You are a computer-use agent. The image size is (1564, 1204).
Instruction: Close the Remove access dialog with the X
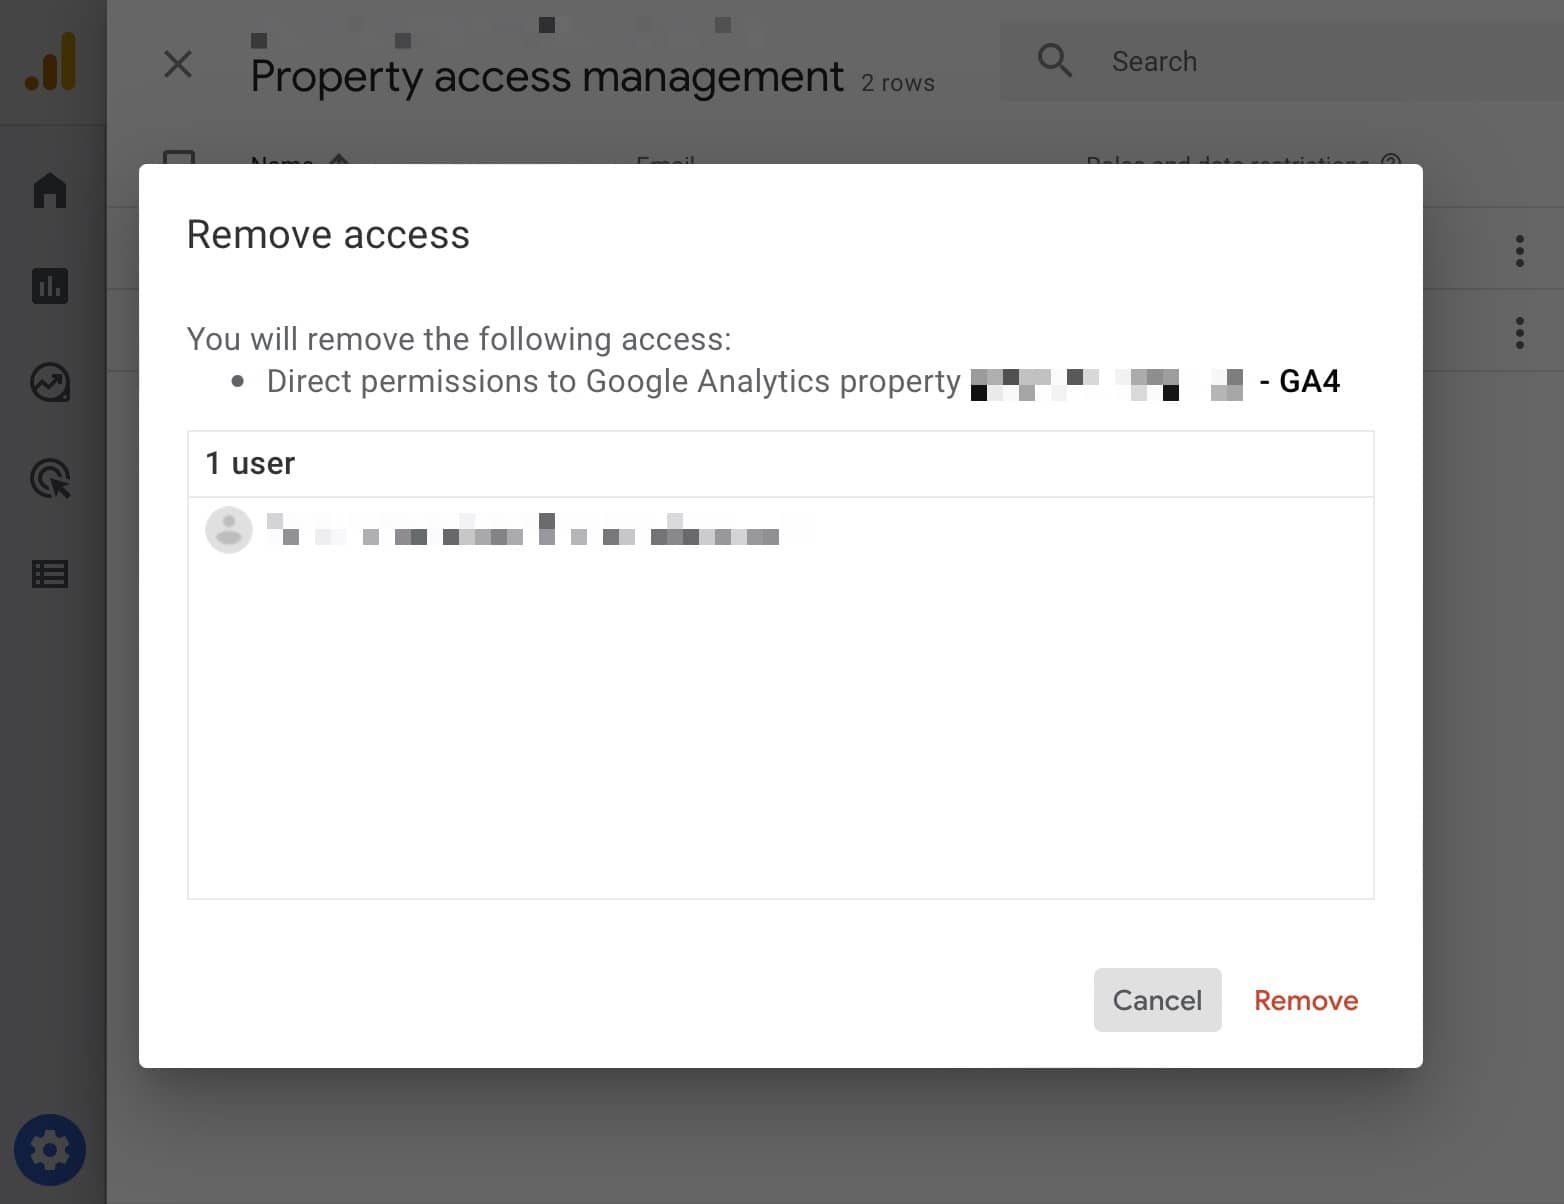(177, 63)
